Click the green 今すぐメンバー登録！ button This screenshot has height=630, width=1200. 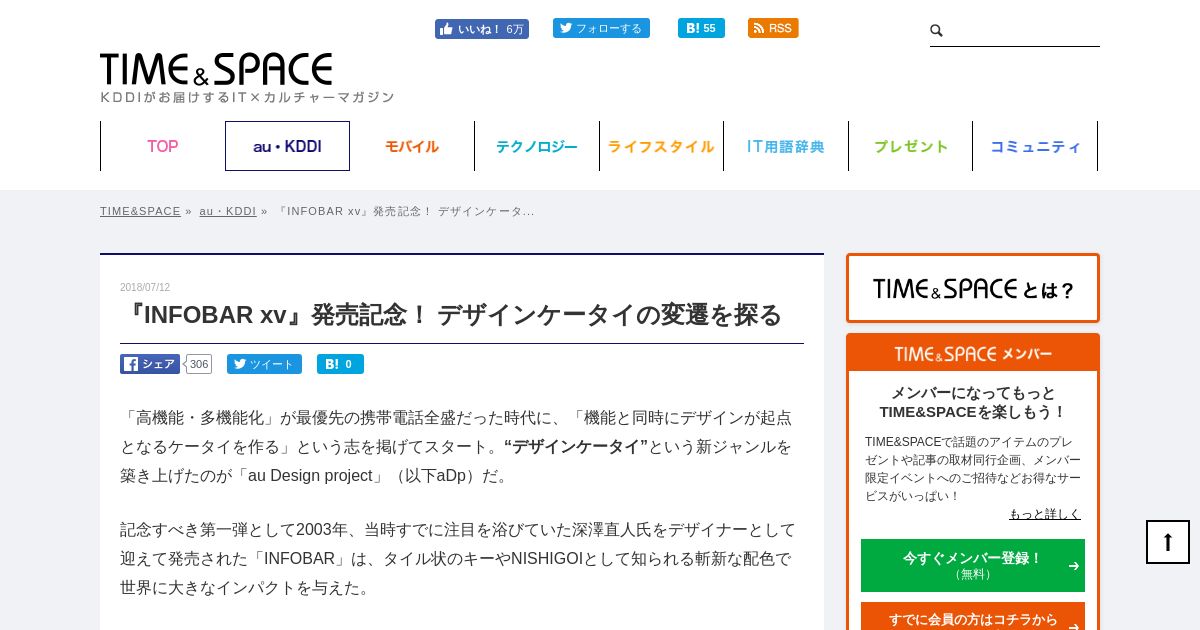point(973,565)
